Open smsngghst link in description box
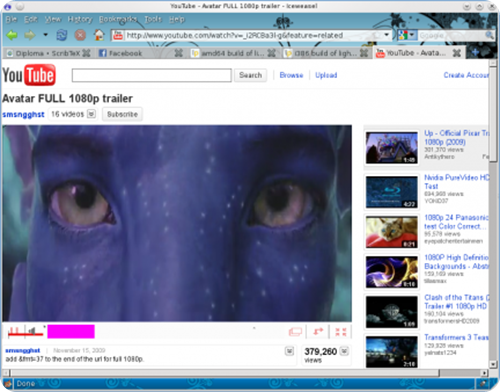 click(x=23, y=350)
